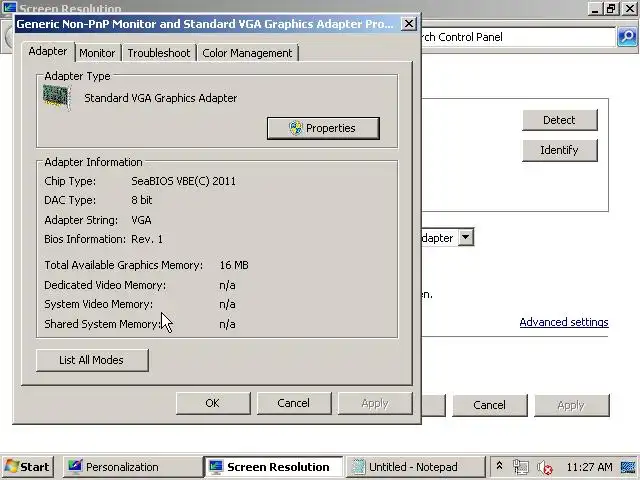Screen dimensions: 640x480
Task: Switch to Untitled - Notepad in the taskbar
Action: click(415, 467)
